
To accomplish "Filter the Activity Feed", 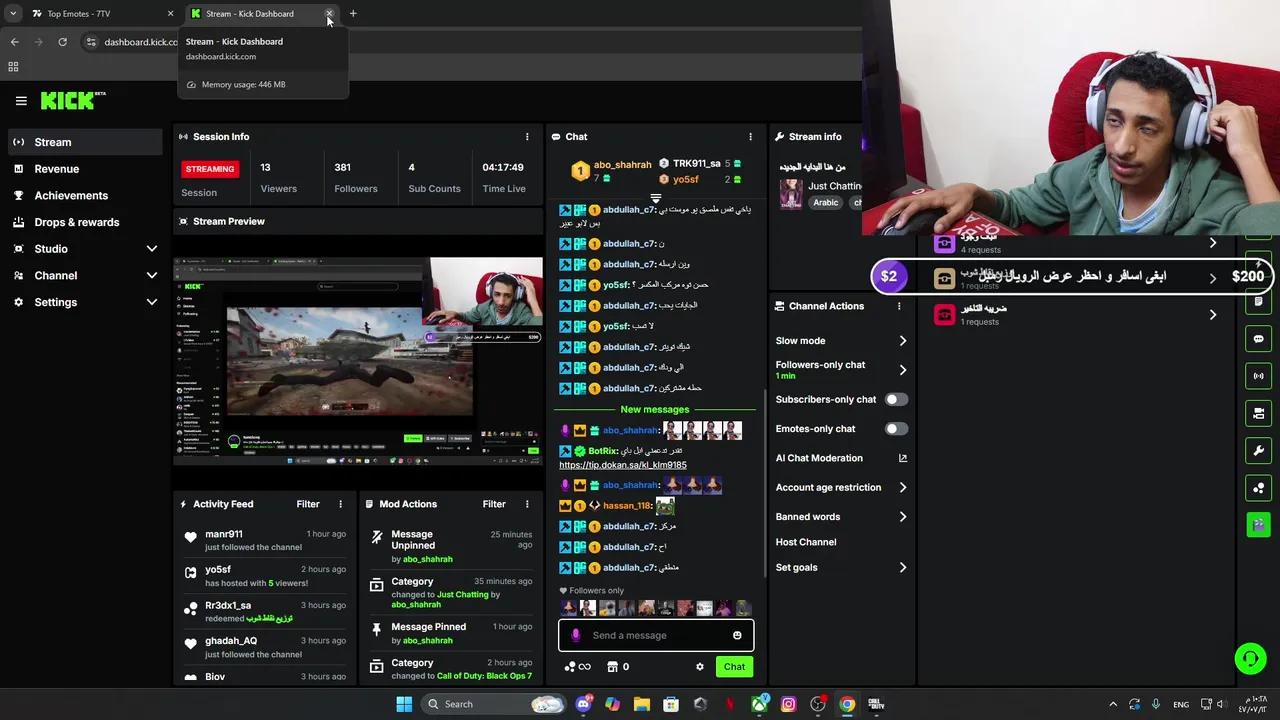I will (x=308, y=504).
